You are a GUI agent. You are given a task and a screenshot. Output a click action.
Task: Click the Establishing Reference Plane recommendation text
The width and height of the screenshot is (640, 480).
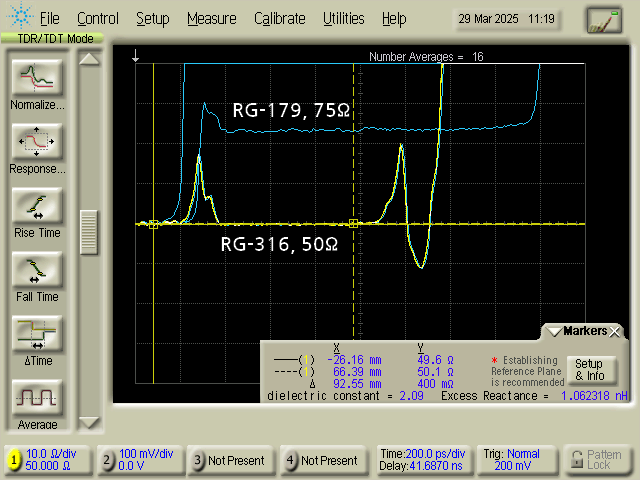pos(528,371)
